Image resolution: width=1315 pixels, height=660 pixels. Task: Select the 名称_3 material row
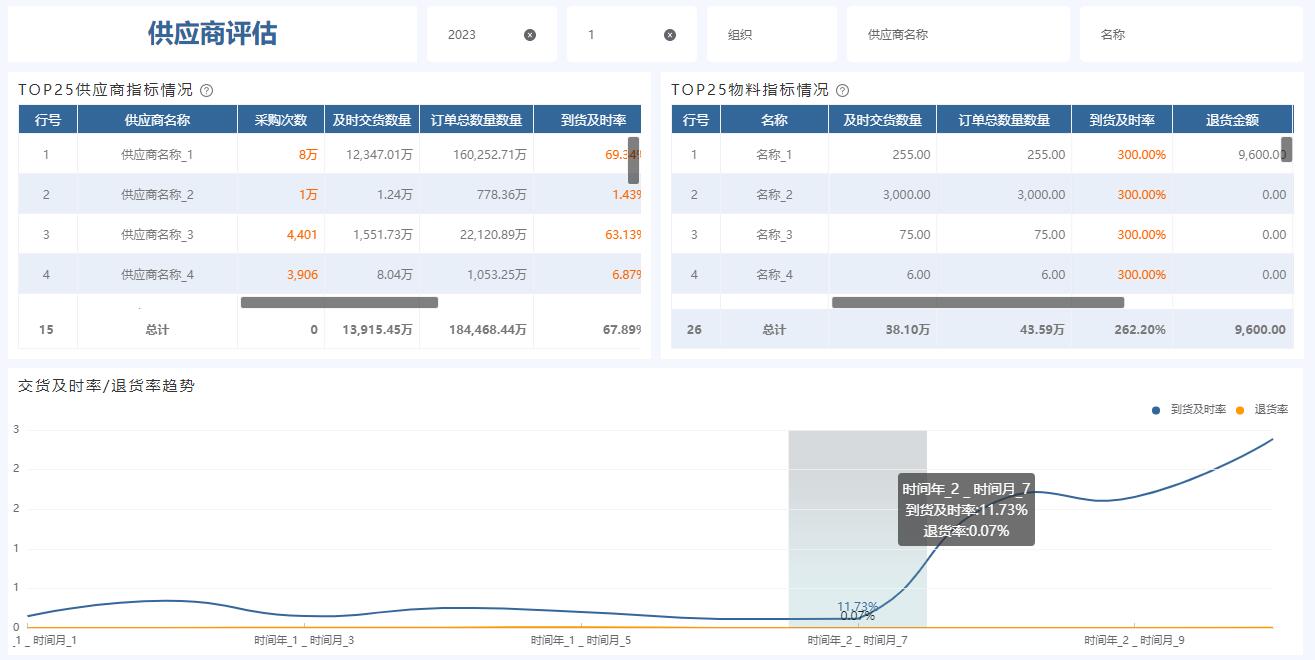pos(774,235)
